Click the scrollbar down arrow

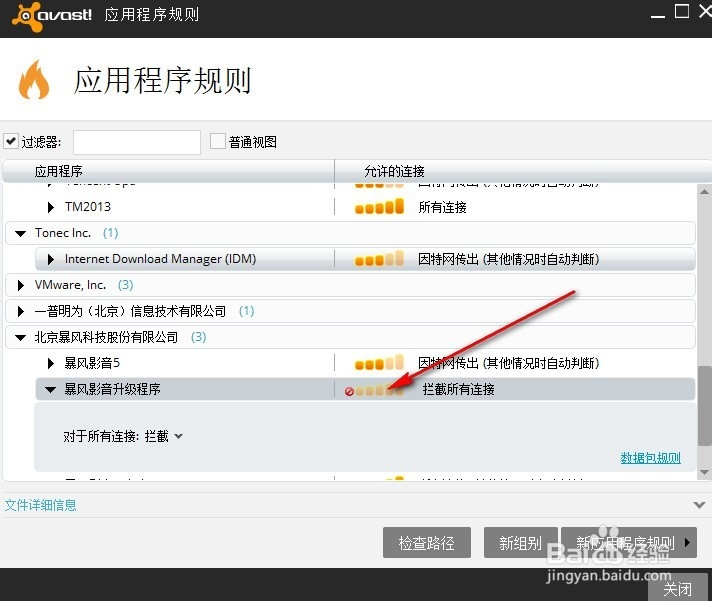pyautogui.click(x=704, y=473)
